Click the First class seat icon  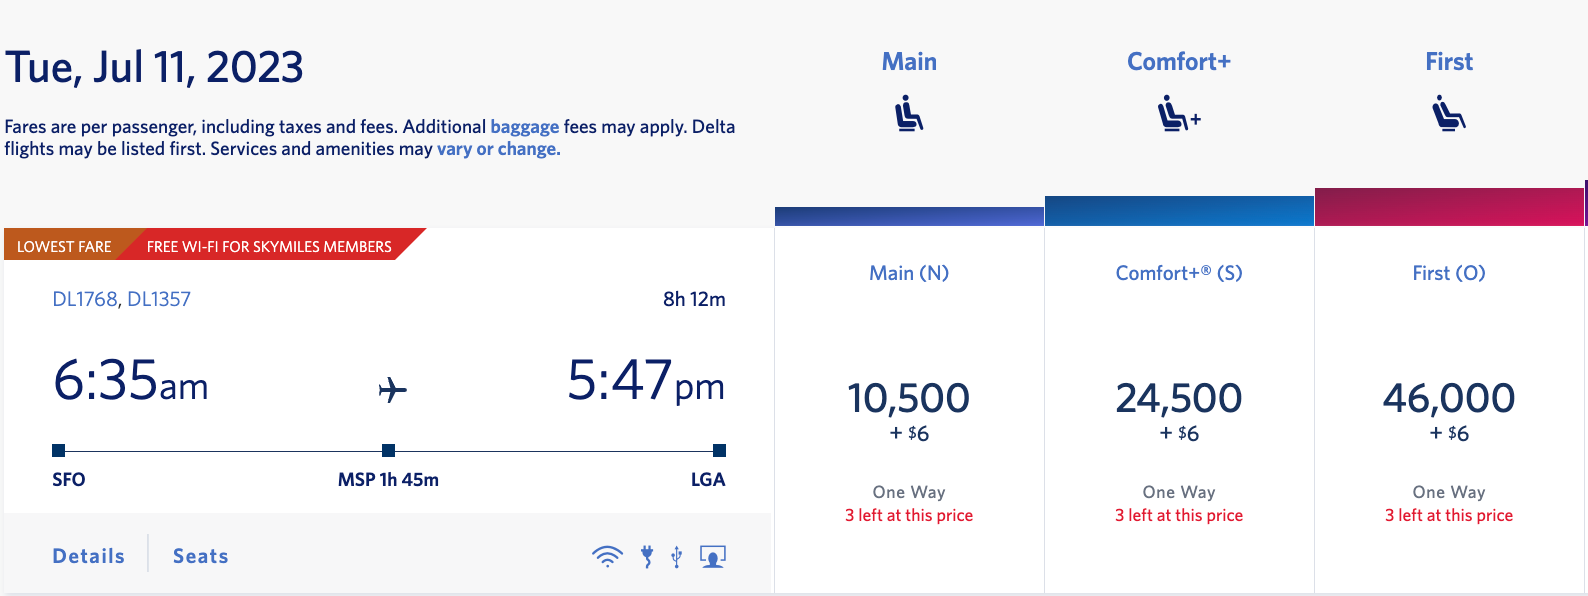1449,113
